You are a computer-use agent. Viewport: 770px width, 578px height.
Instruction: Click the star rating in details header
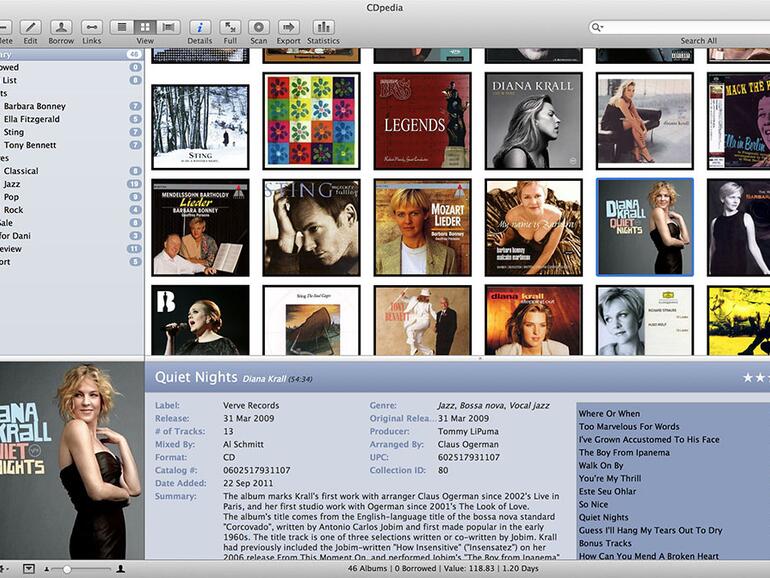coord(755,378)
